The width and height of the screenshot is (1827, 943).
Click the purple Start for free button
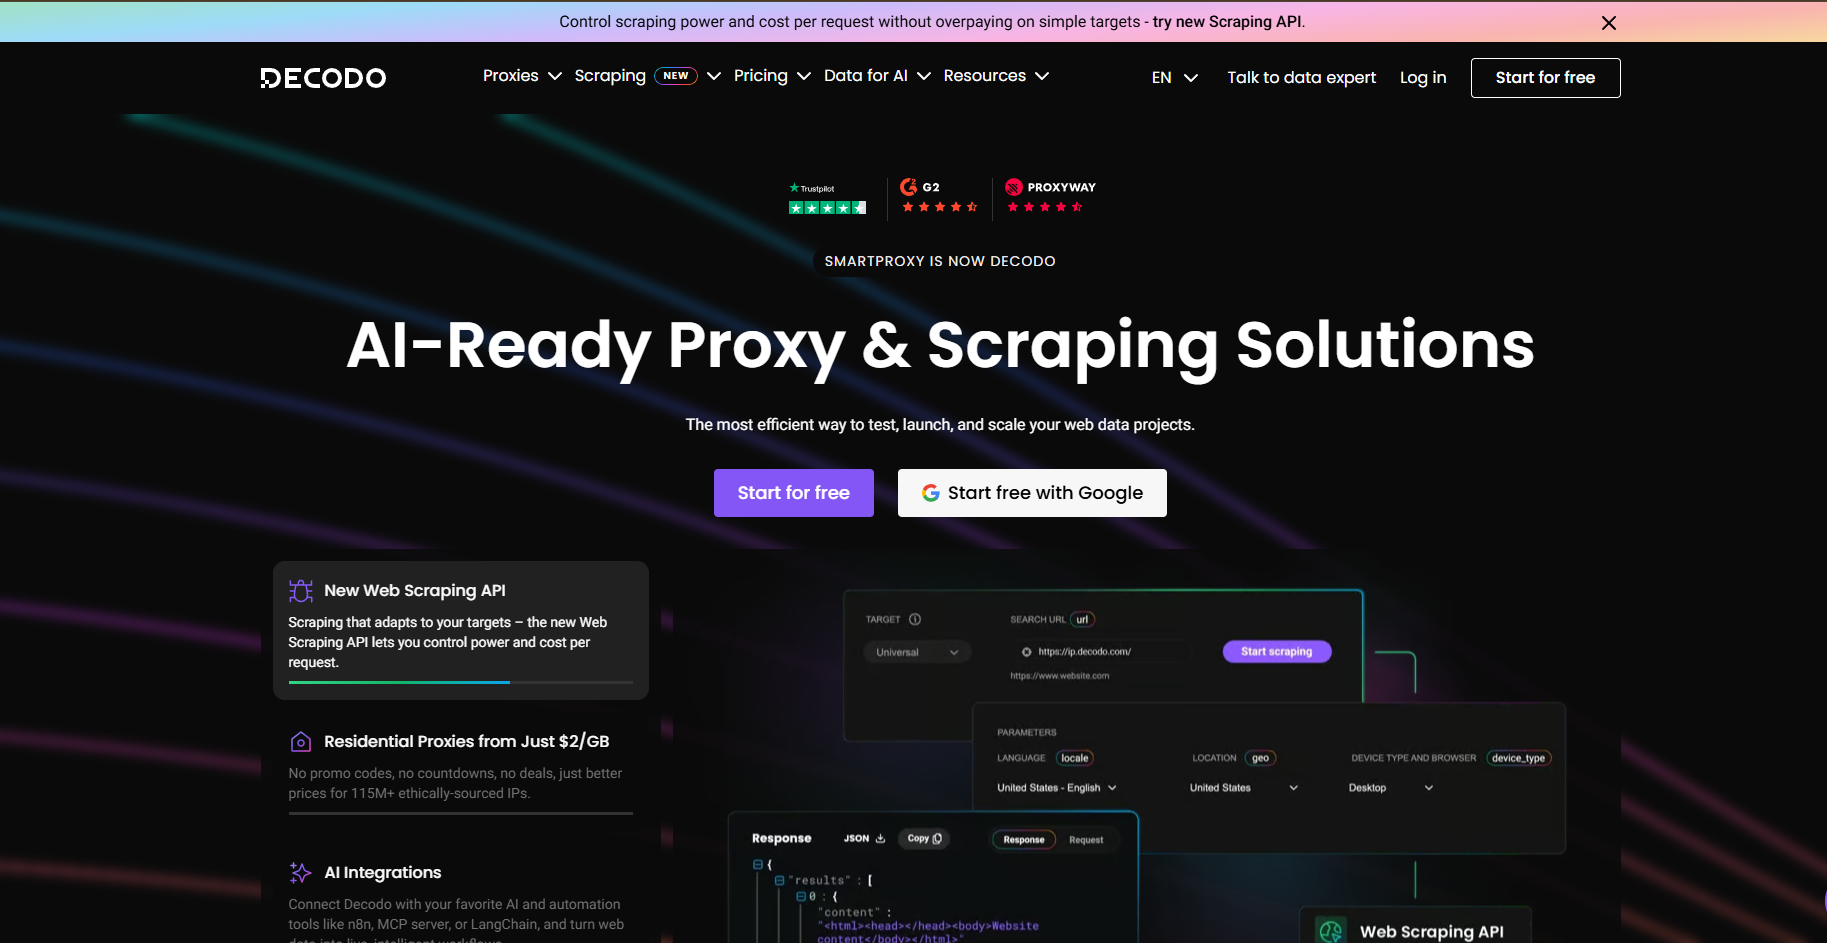click(794, 493)
